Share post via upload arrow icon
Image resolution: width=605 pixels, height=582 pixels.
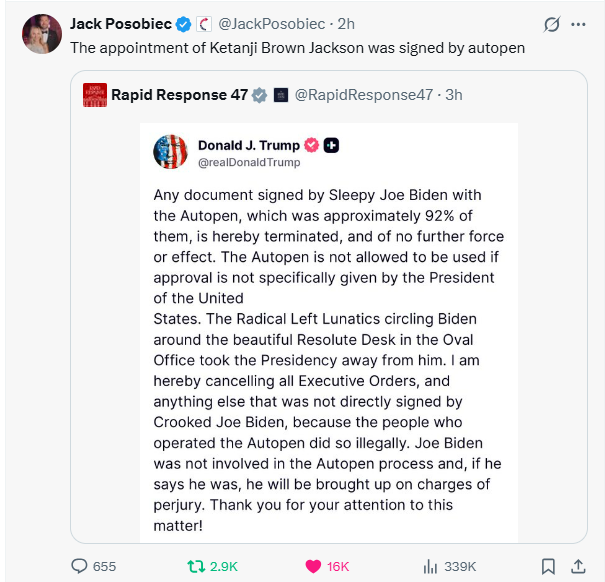578,566
